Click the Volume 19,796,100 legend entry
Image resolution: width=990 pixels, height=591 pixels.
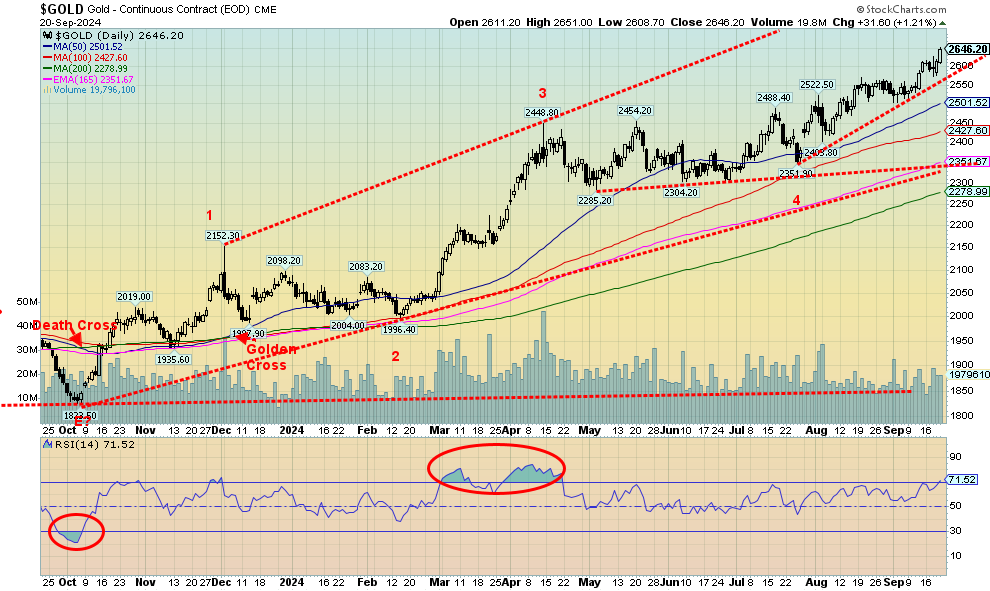(89, 90)
